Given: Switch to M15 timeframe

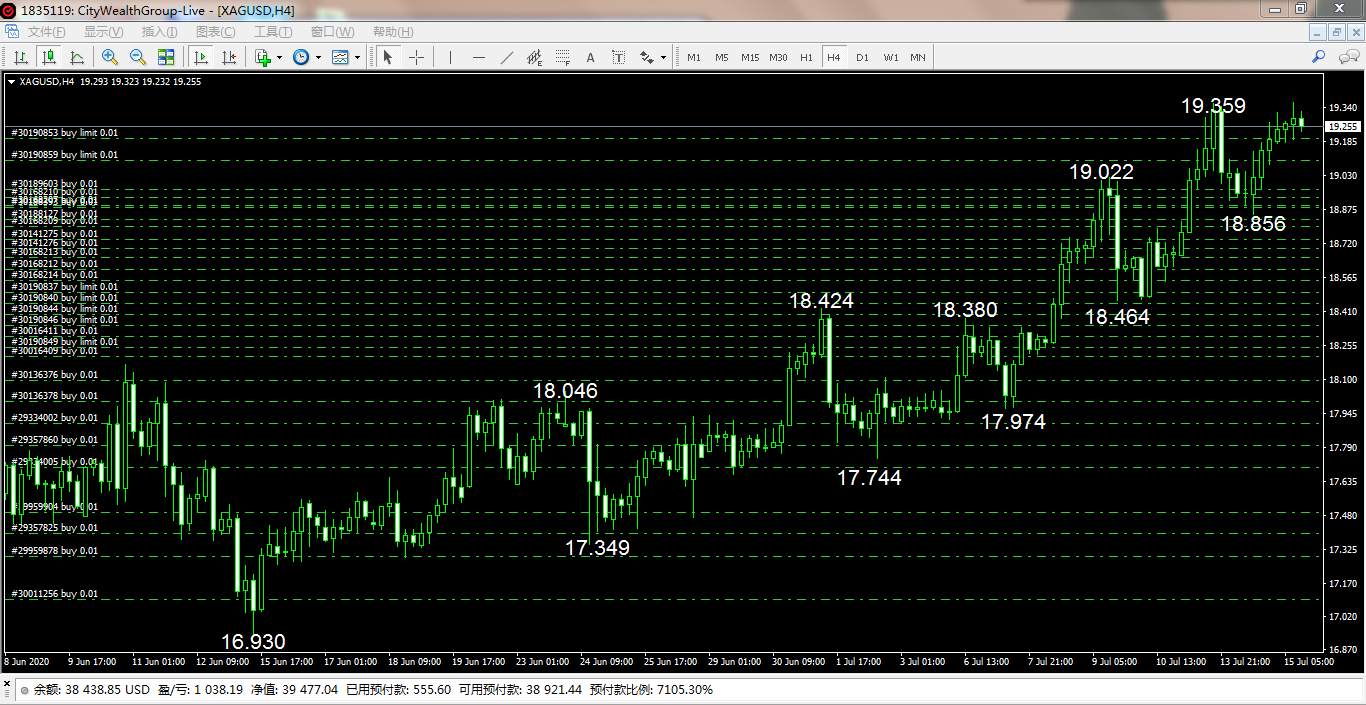Looking at the screenshot, I should point(750,57).
